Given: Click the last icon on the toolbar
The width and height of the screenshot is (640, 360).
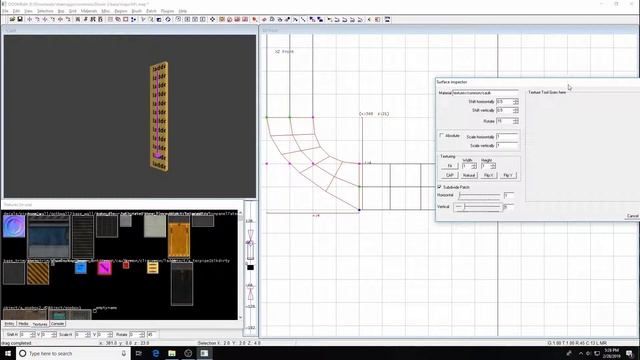Looking at the screenshot, I should [x=387, y=19].
